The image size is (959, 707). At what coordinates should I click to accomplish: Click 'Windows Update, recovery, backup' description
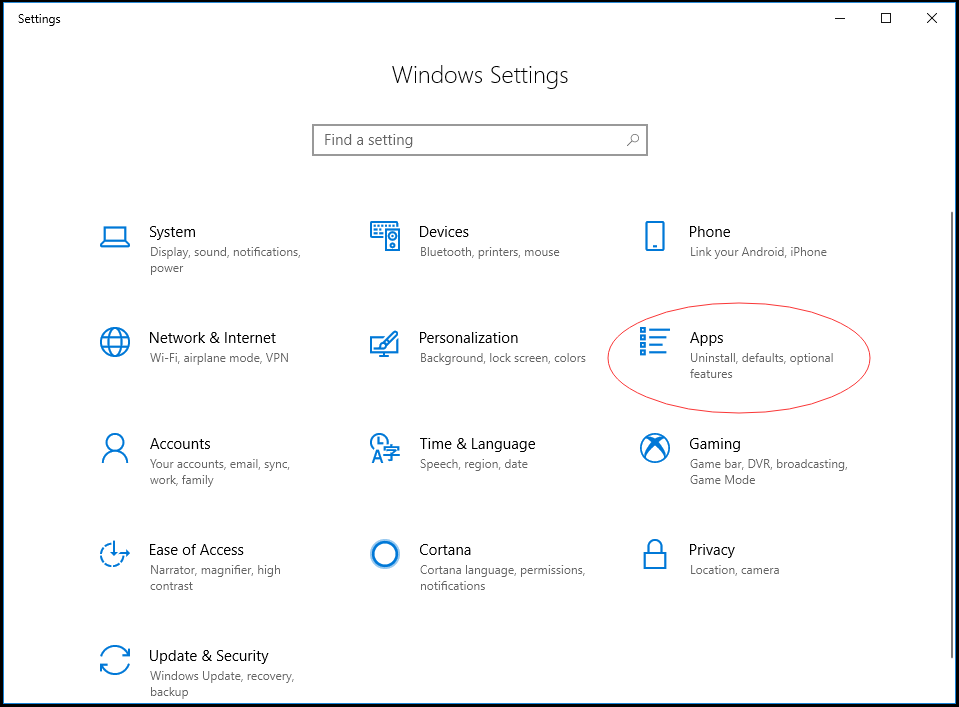click(x=222, y=684)
